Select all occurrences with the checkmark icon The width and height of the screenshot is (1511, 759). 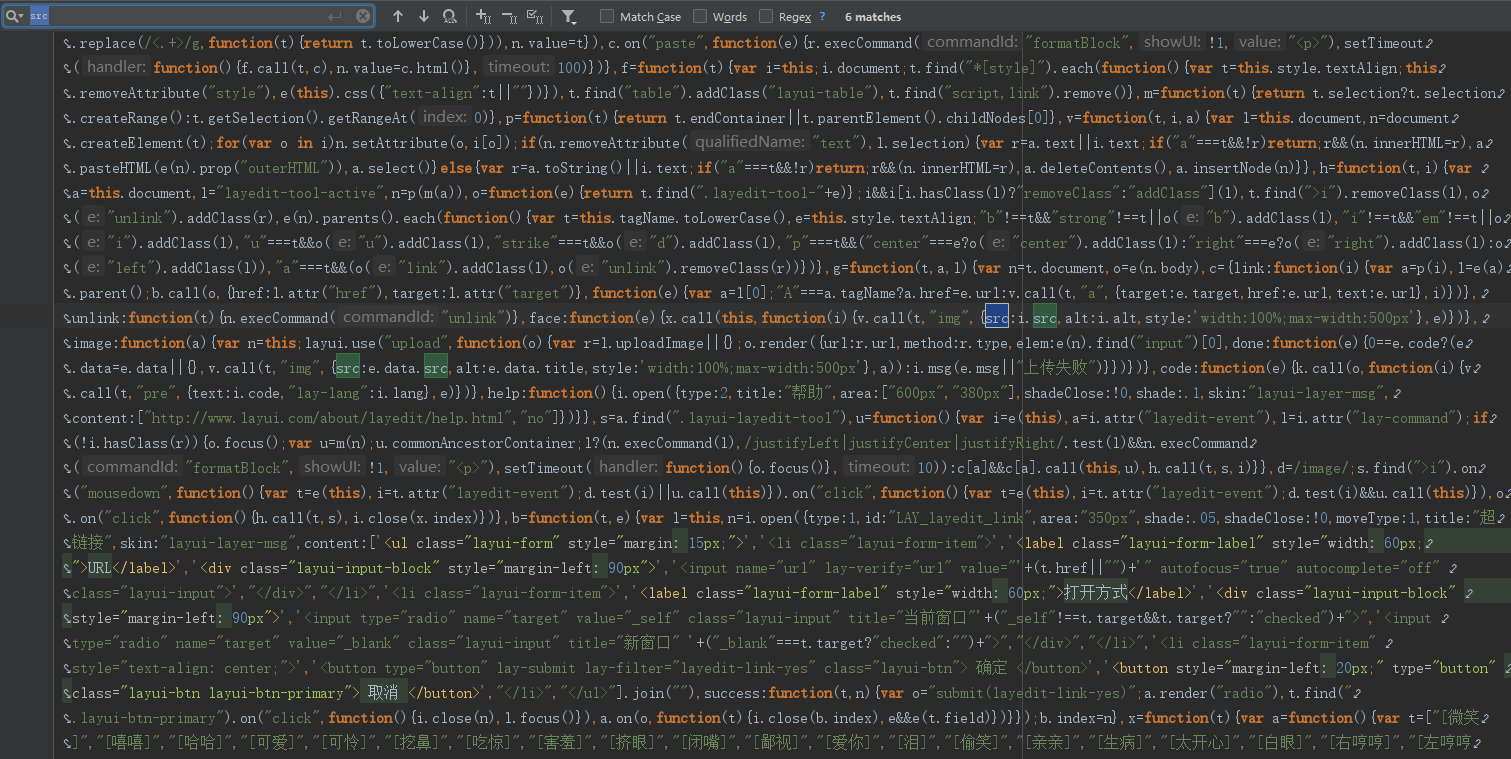point(535,16)
